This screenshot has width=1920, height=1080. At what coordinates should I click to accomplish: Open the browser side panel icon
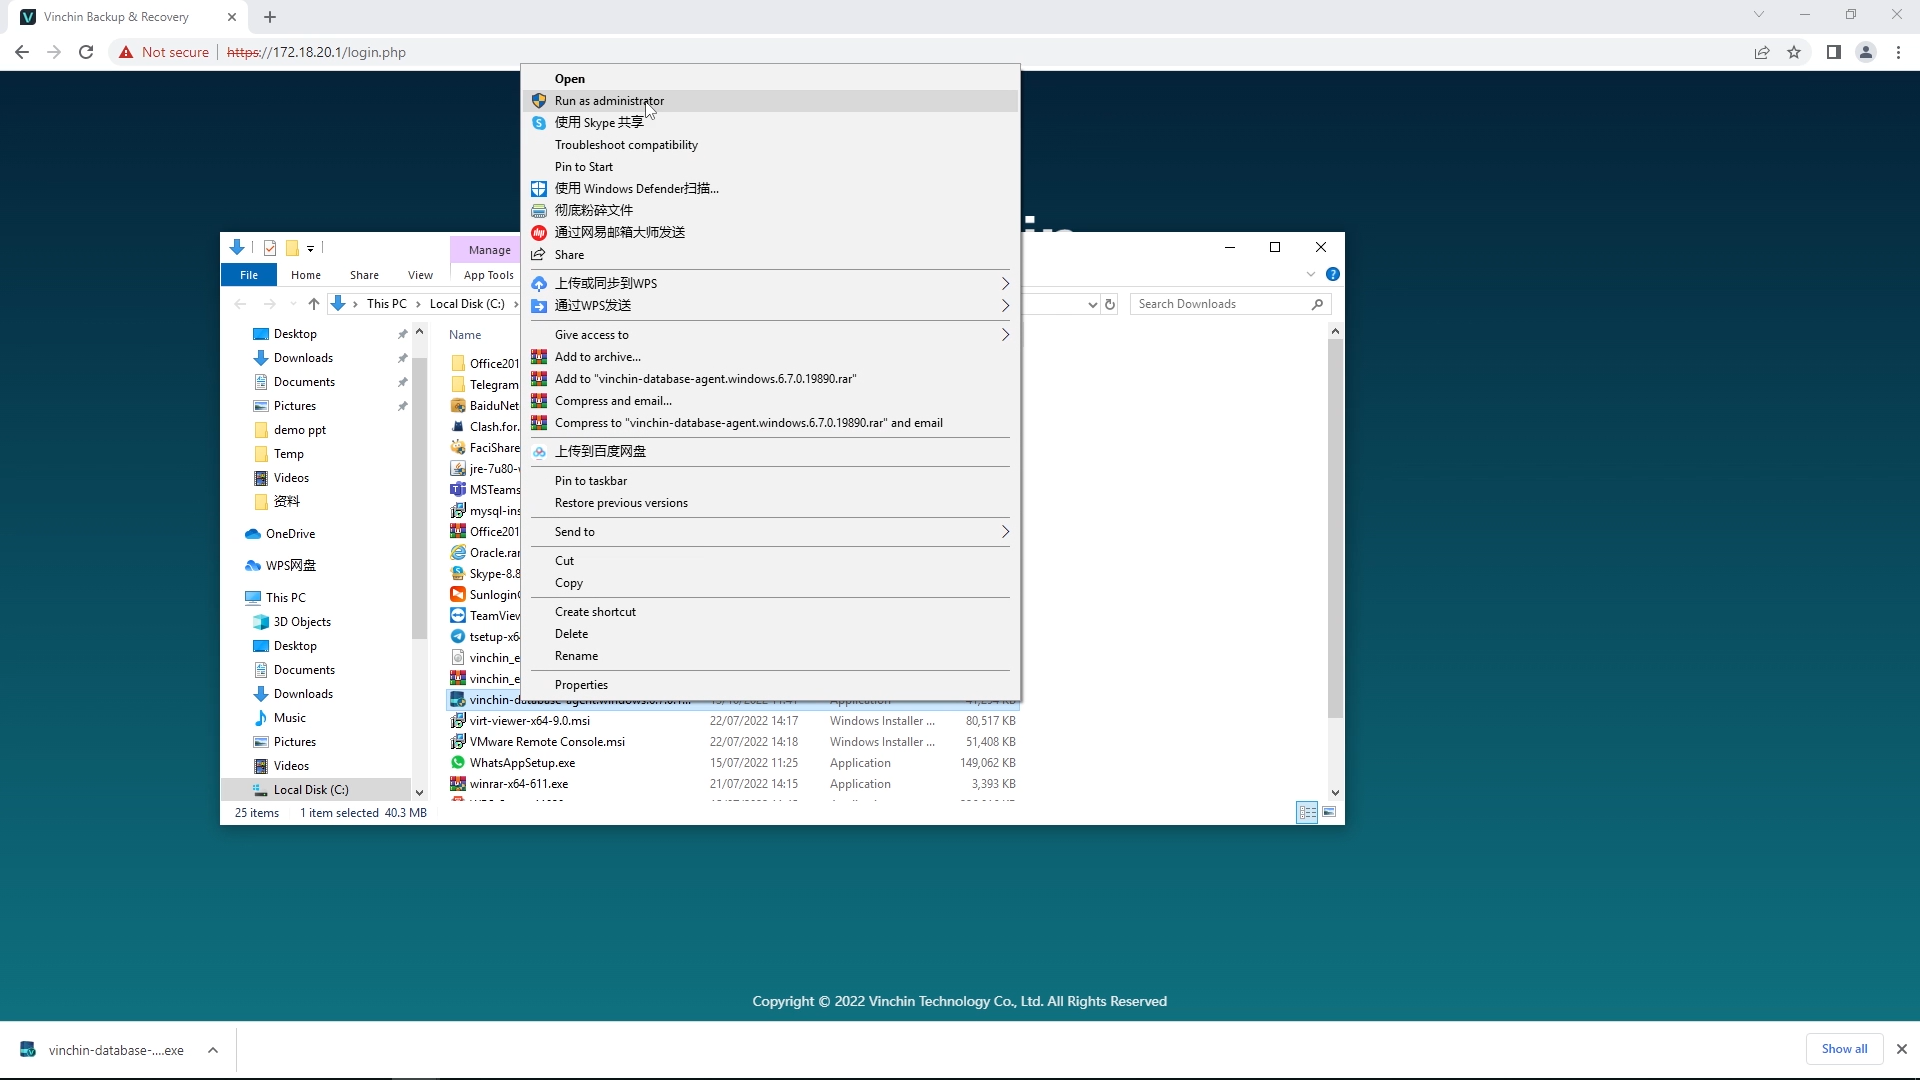pos(1834,52)
